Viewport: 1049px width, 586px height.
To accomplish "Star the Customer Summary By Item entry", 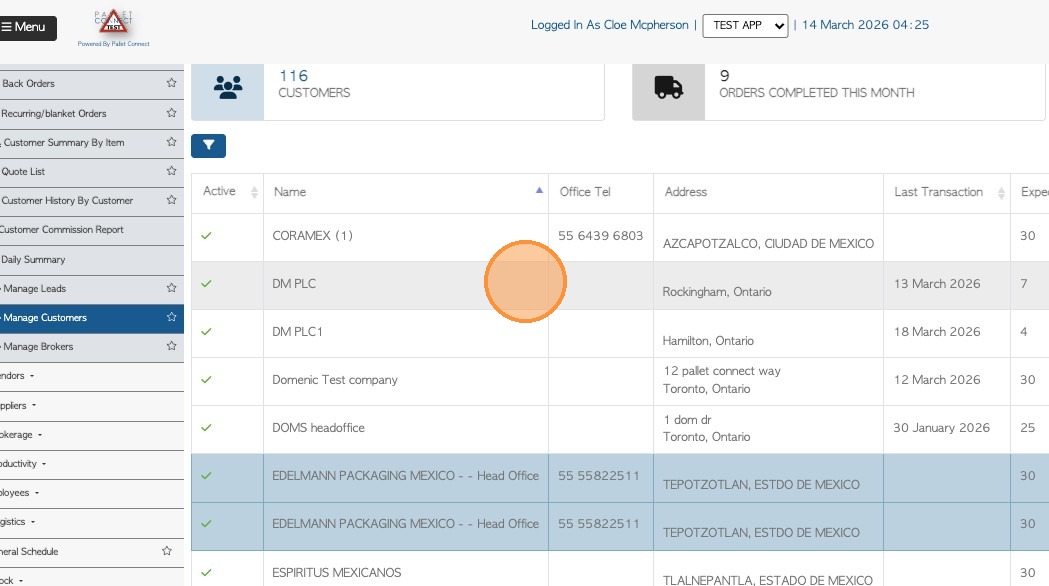I will [x=171, y=142].
